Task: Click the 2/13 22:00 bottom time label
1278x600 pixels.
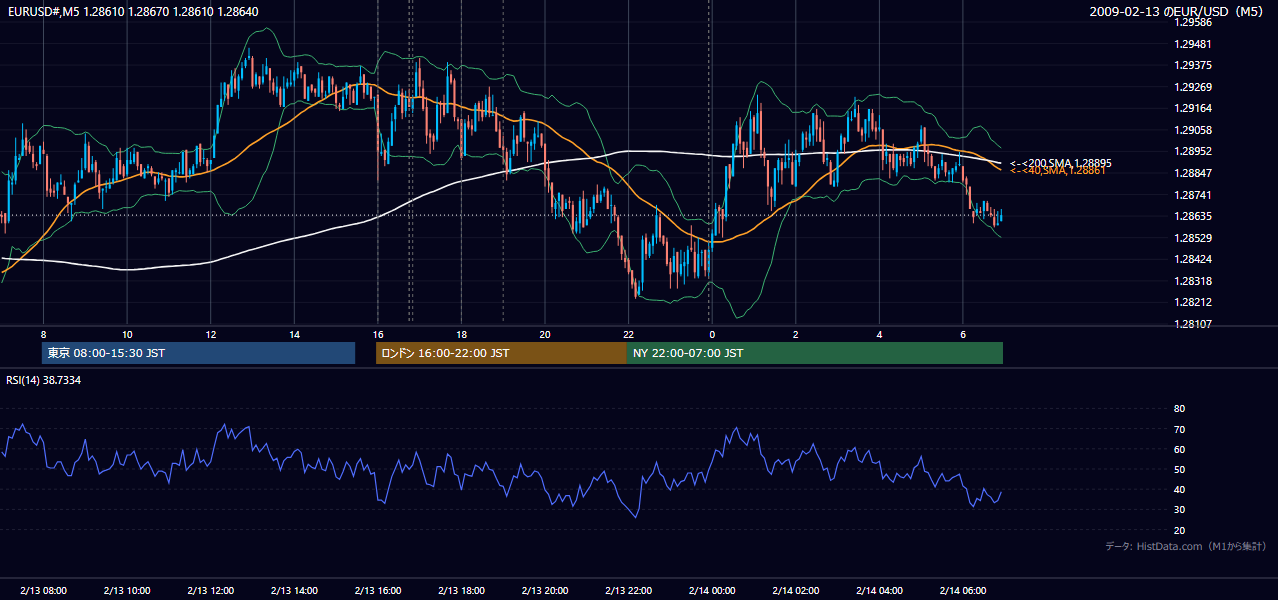Action: point(628,591)
